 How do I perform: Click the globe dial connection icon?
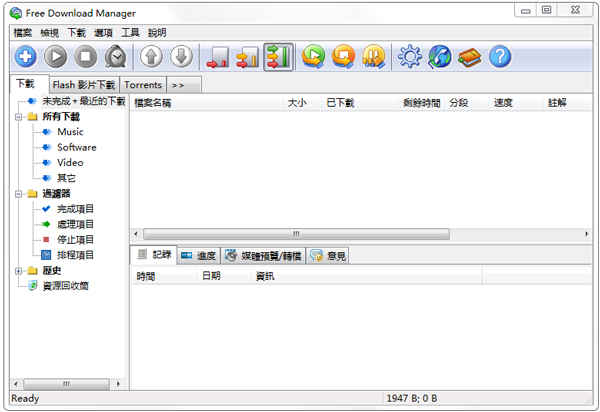[440, 57]
